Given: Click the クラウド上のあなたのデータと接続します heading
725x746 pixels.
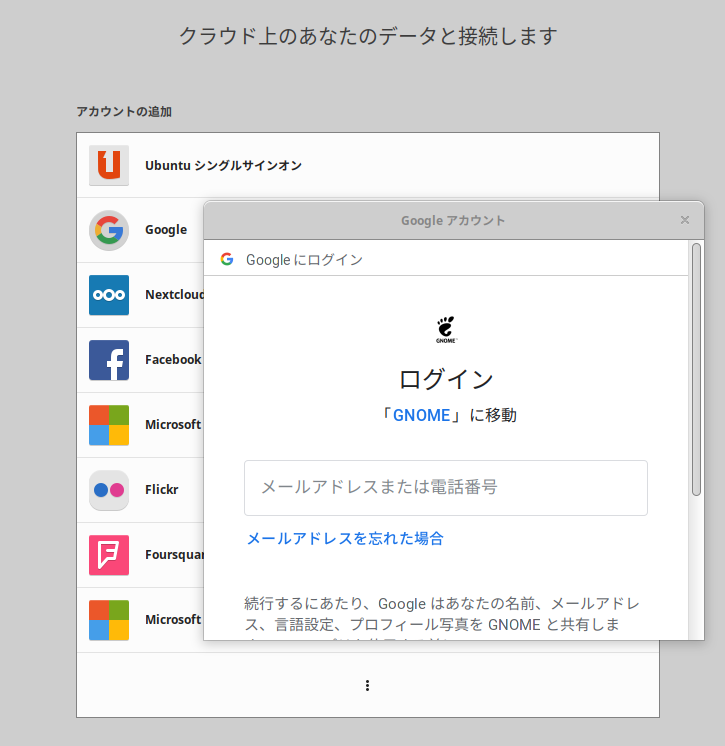Looking at the screenshot, I should coord(368,36).
